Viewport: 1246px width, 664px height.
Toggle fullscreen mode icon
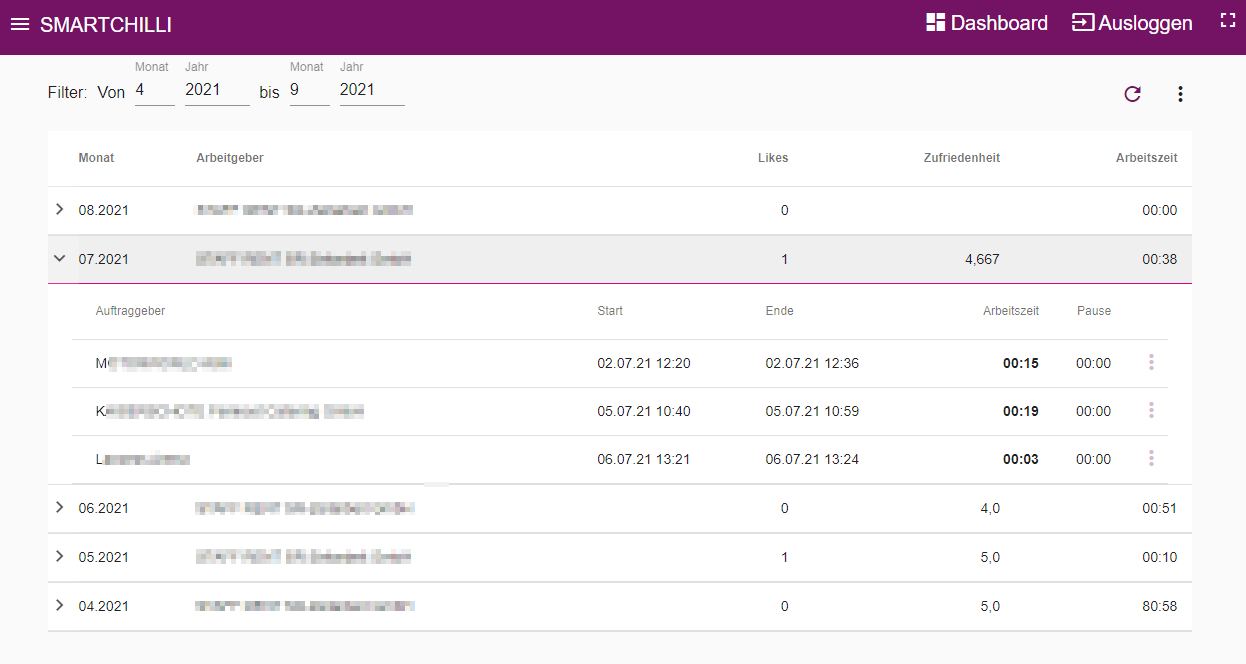pos(1228,20)
